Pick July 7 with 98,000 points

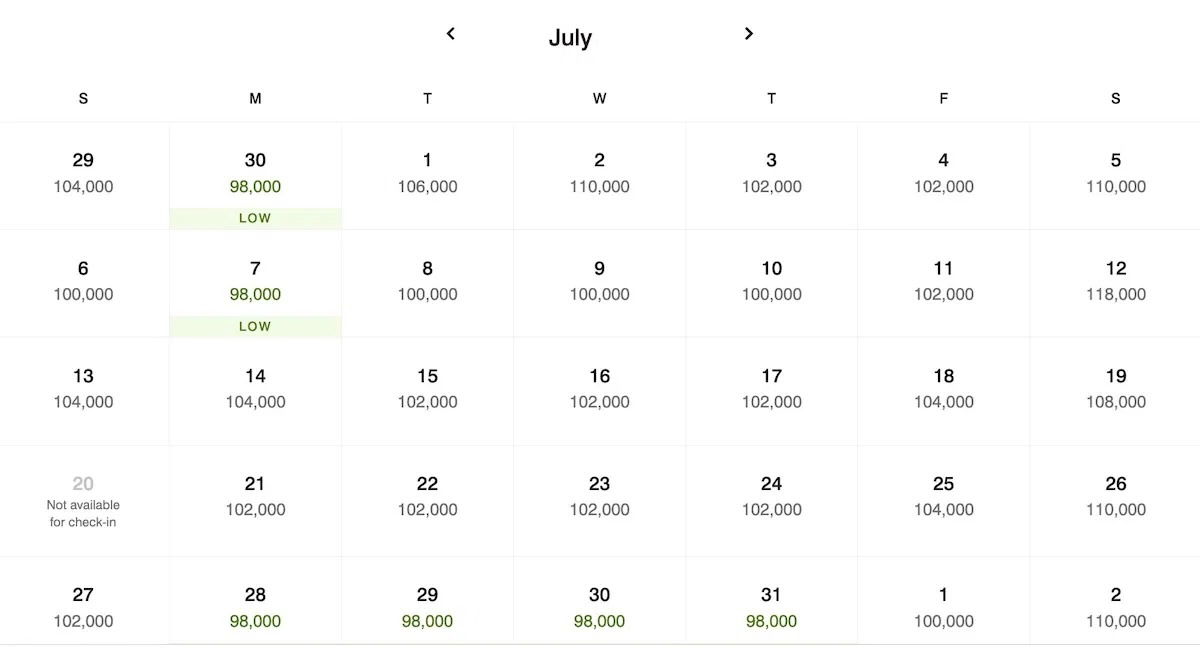click(255, 282)
